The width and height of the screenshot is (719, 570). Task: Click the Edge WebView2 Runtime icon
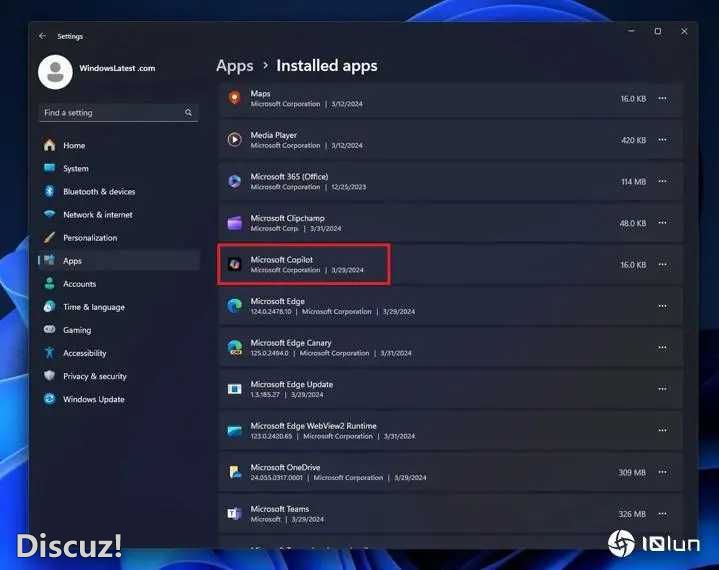click(234, 431)
